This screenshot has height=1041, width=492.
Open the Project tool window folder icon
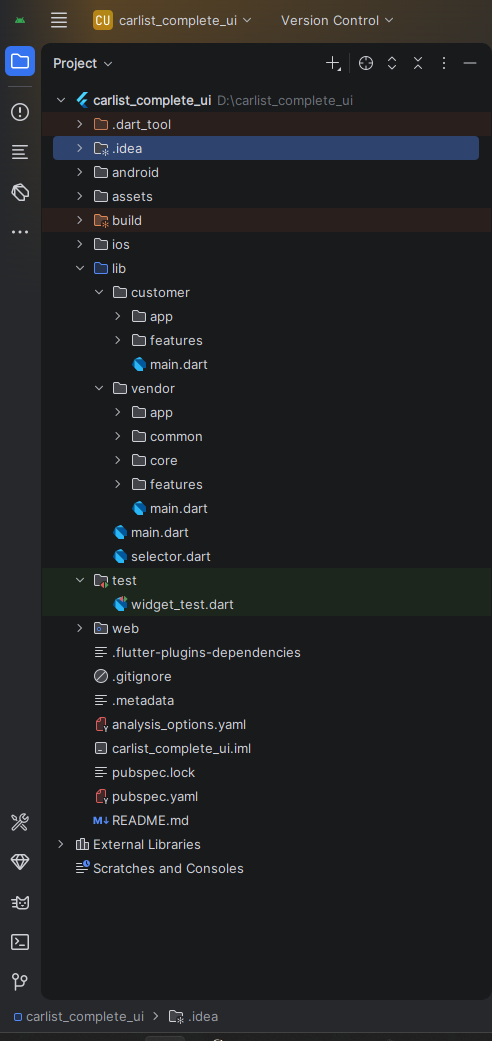pos(20,62)
